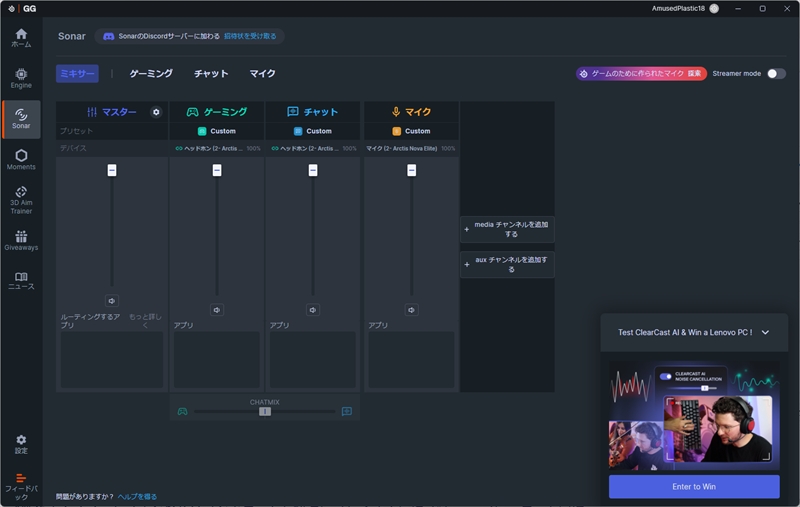This screenshot has height=507, width=800.
Task: Open the ニュース sidebar item
Action: point(21,281)
